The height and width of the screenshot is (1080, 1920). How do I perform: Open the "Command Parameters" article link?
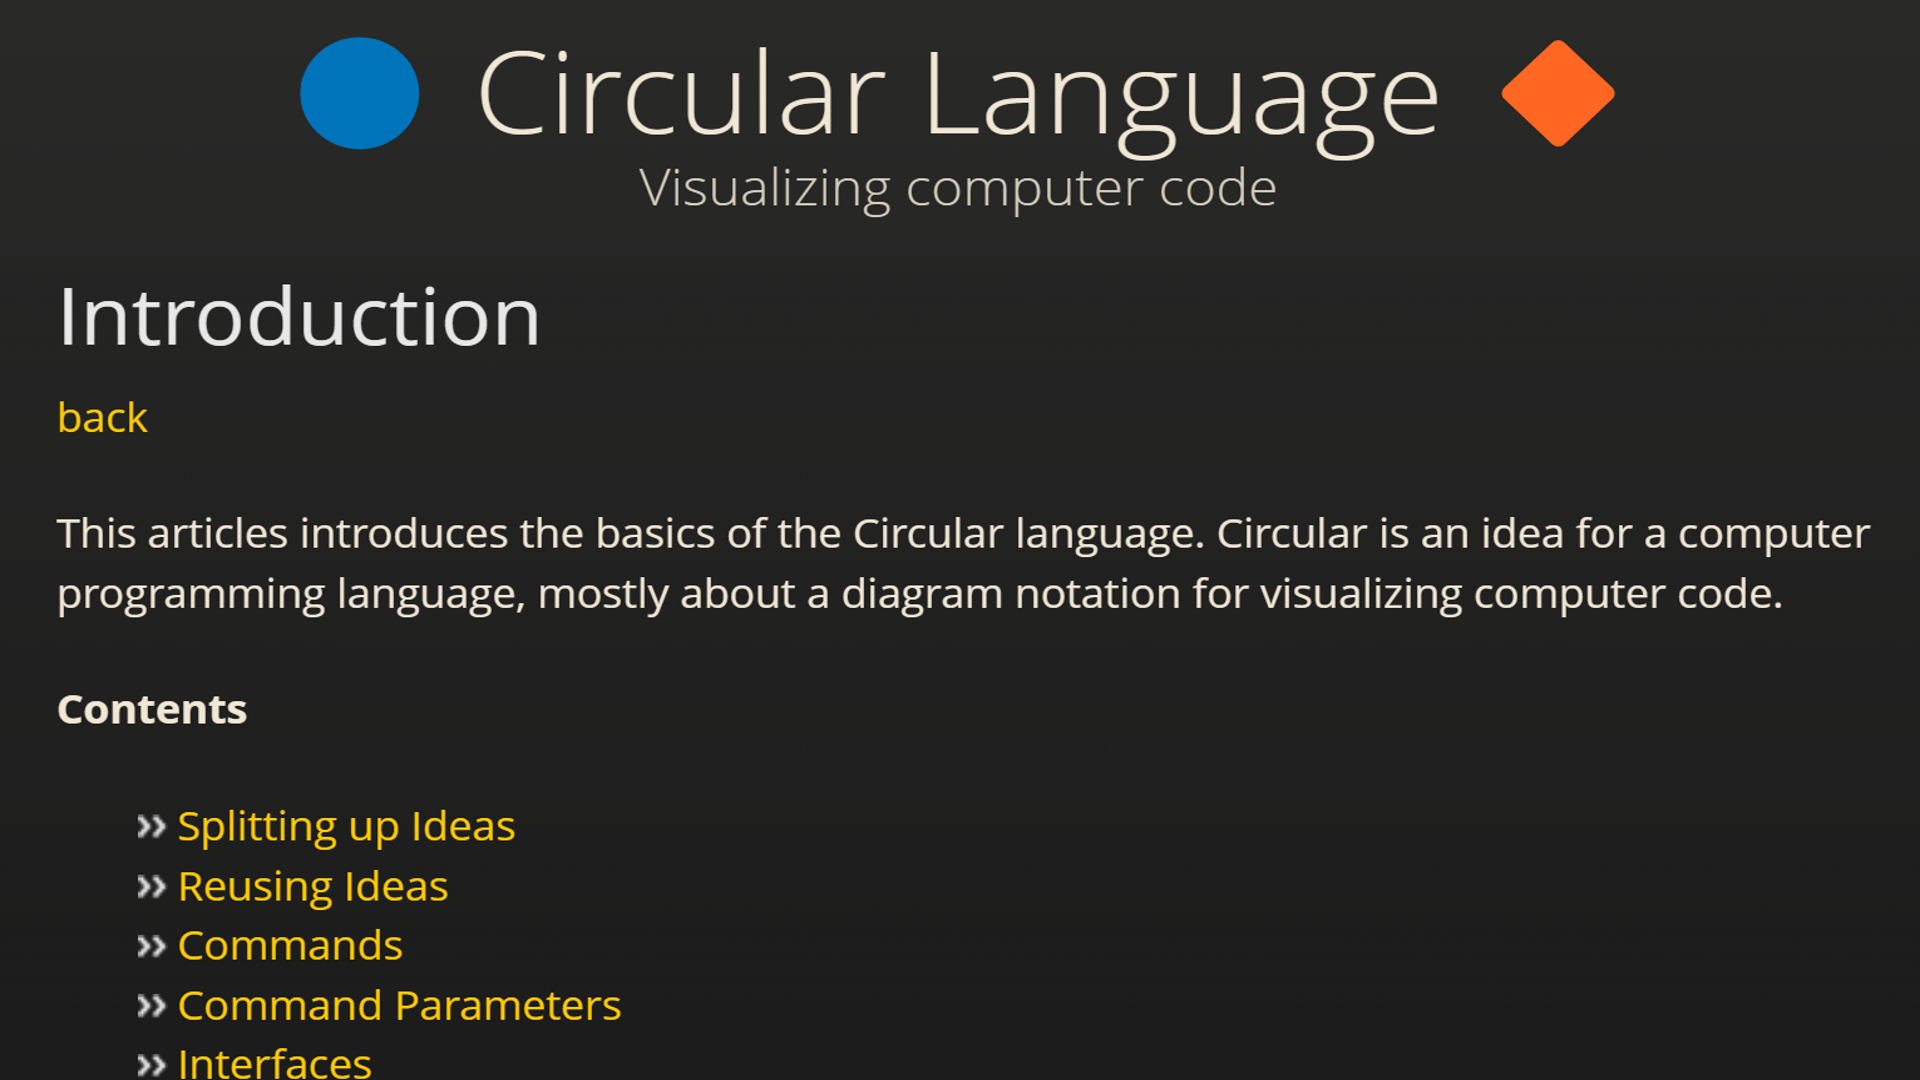tap(399, 1006)
